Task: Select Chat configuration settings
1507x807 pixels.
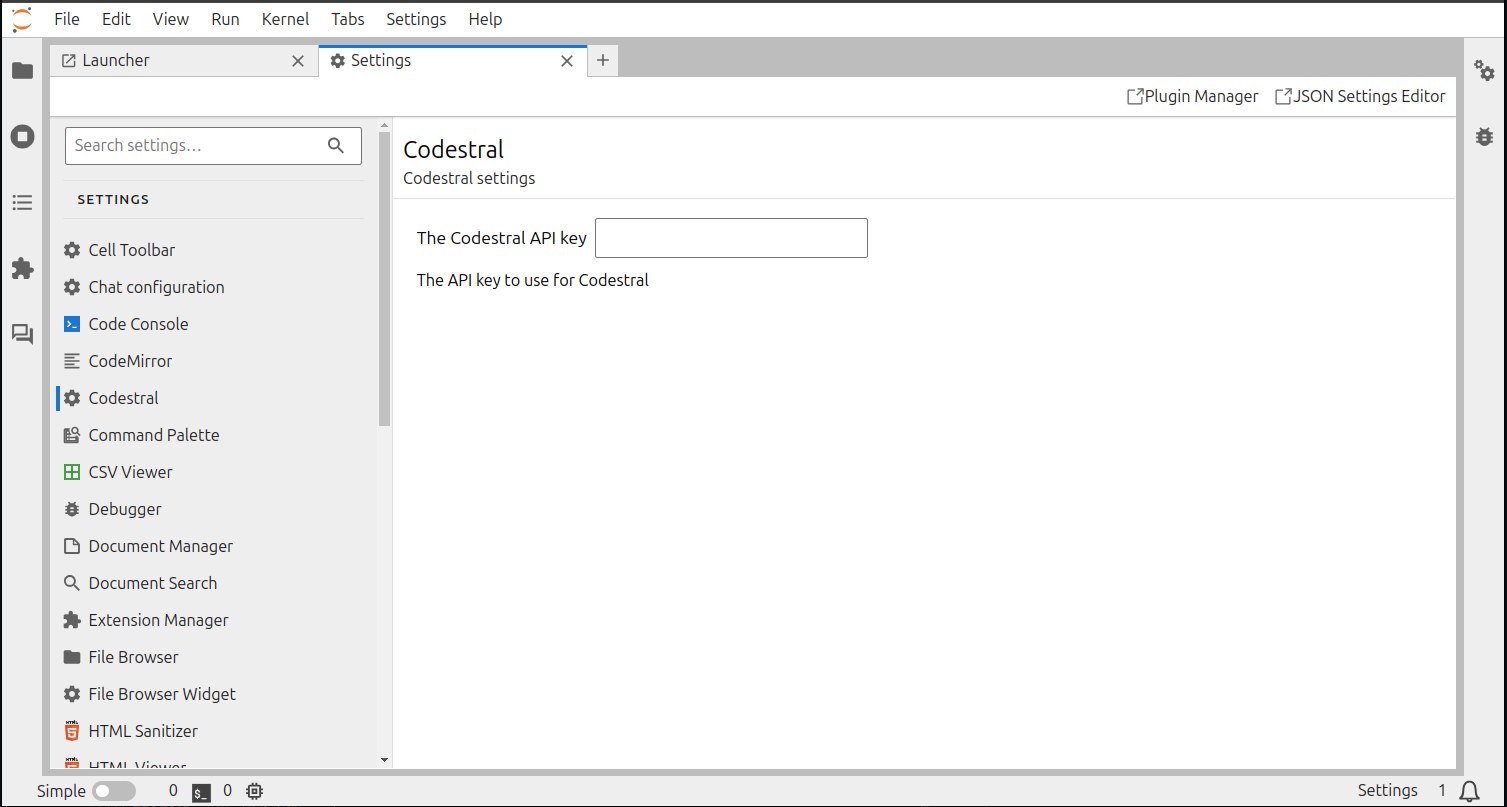Action: [x=214, y=287]
